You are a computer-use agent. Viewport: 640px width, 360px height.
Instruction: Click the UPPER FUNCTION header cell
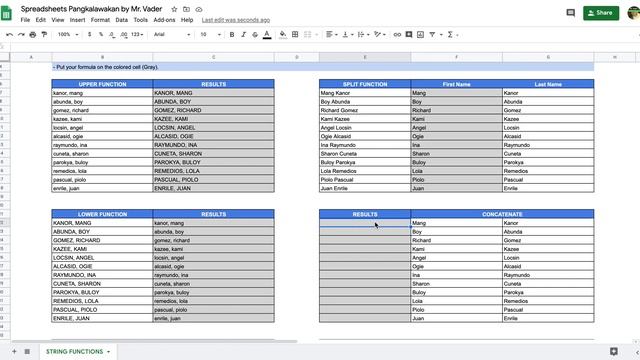[x=102, y=84]
